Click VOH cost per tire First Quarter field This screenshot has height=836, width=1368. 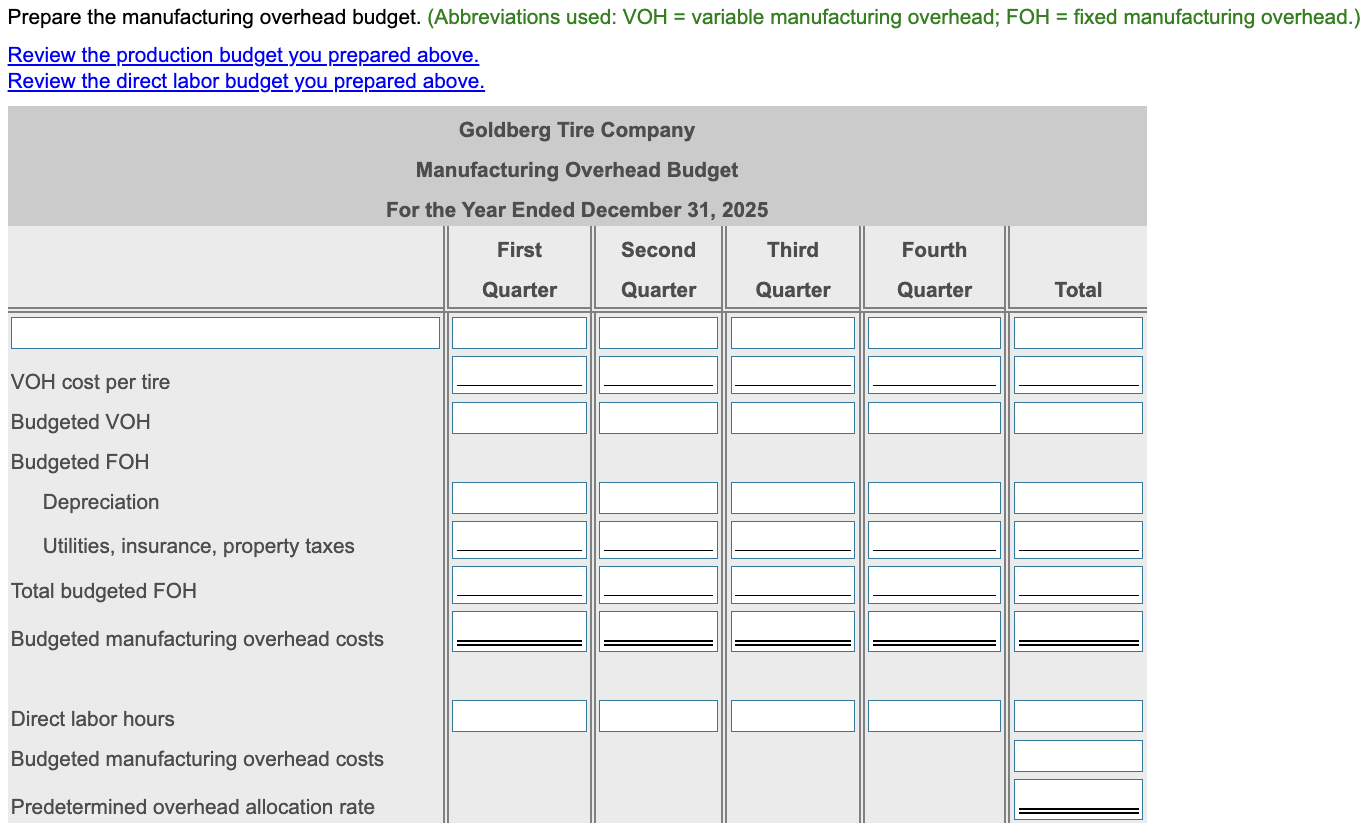click(519, 374)
